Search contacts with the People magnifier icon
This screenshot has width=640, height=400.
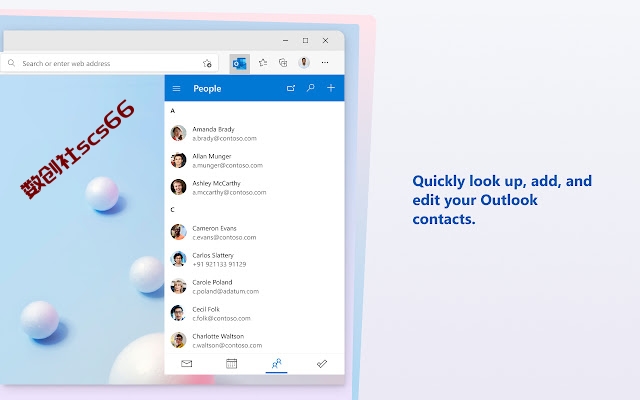tap(311, 88)
